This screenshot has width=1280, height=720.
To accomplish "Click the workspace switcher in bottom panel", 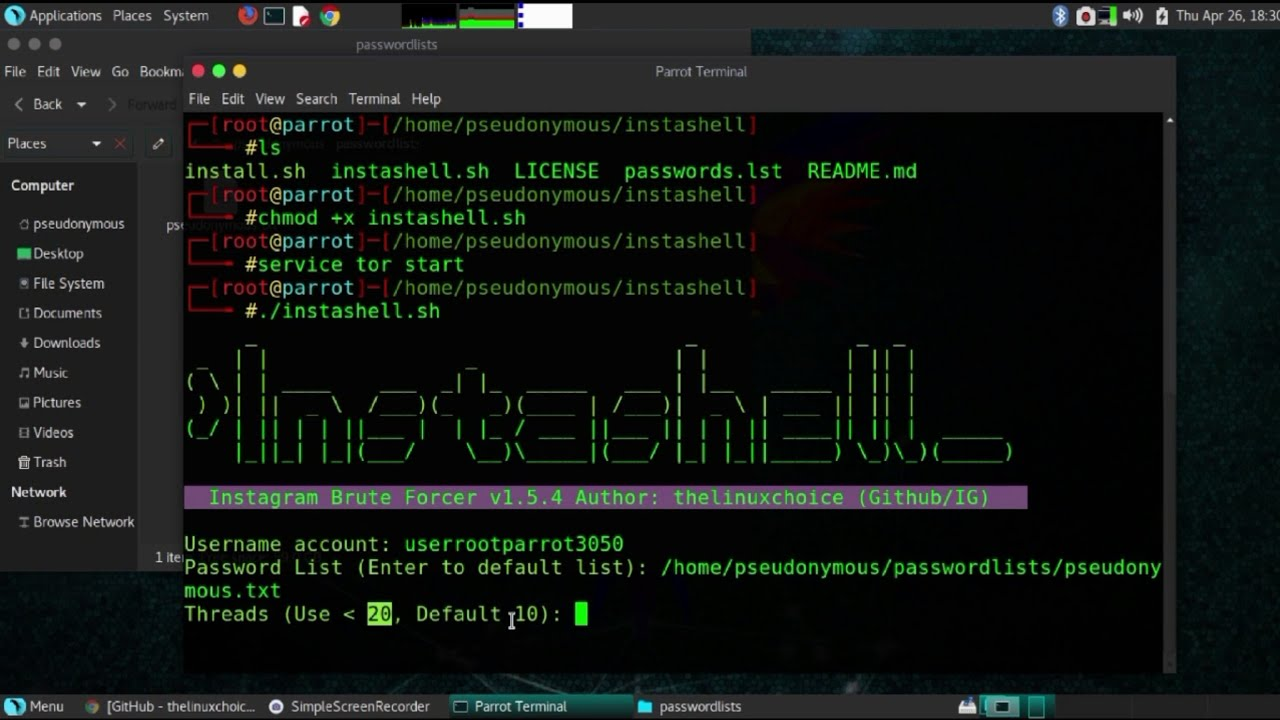I will point(1017,706).
